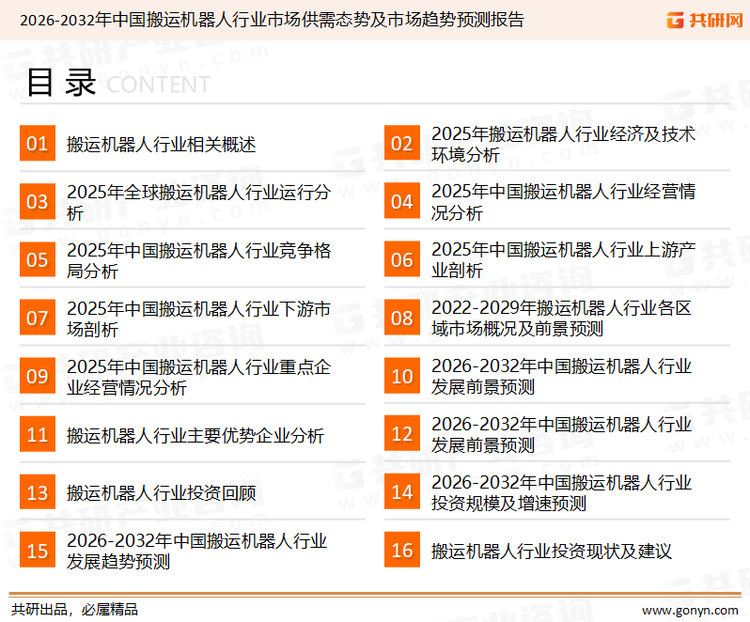This screenshot has height=622, width=750.
Task: Click the orange 13 chapter number box
Action: [37, 492]
